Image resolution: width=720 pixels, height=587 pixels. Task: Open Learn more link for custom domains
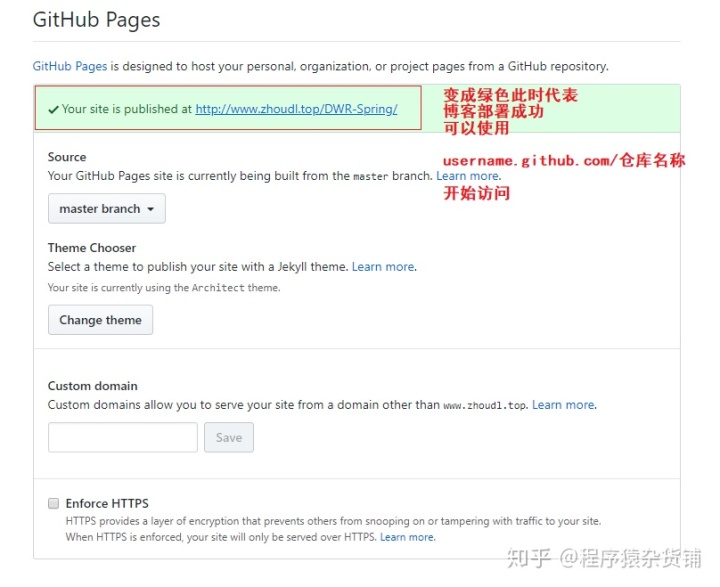coord(563,405)
